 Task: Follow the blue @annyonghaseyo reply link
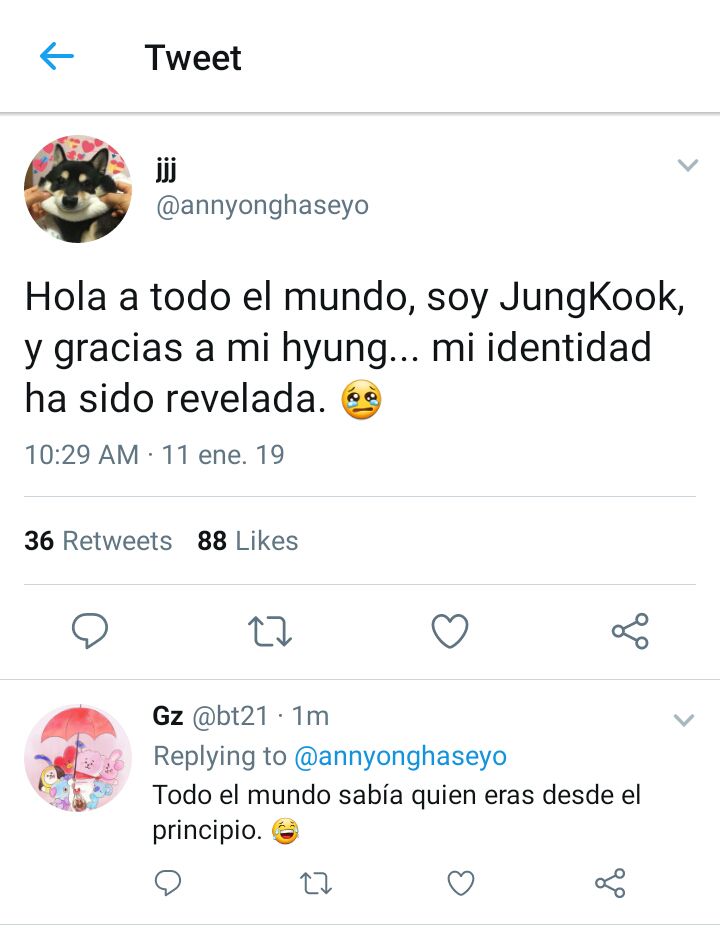click(401, 756)
